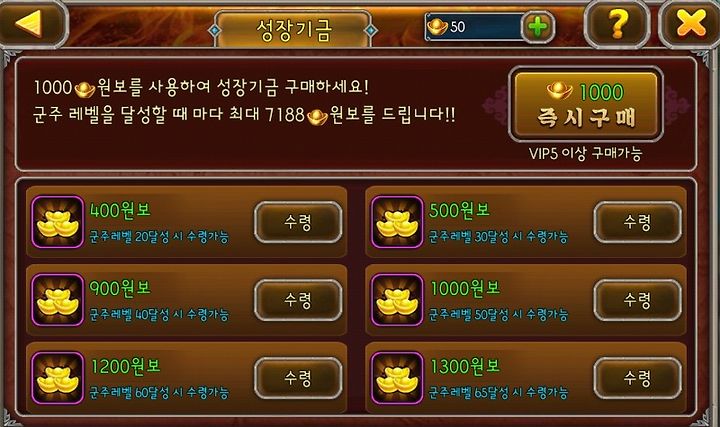Claim the 900원보 reward with 수령
Screen dimensions: 720x427
pyautogui.click(x=298, y=300)
